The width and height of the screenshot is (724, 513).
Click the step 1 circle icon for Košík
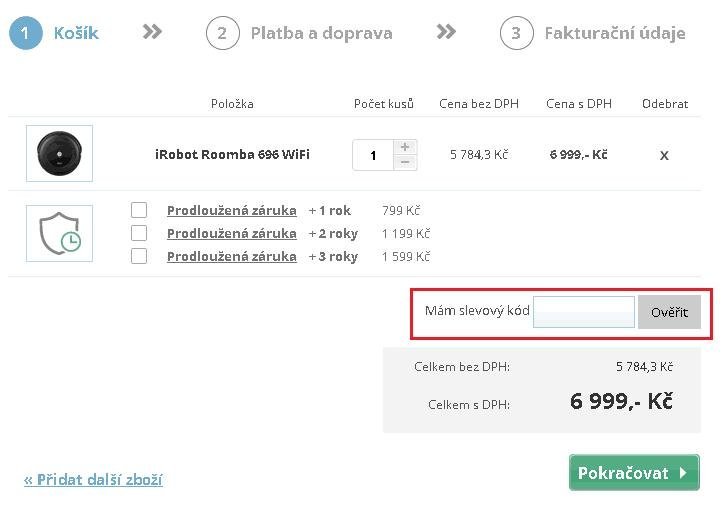(25, 33)
